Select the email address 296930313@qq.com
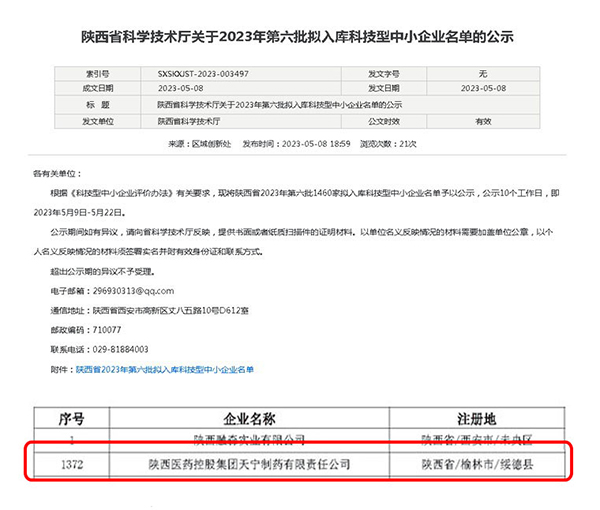Screen dimensions: 600x510 (134, 291)
